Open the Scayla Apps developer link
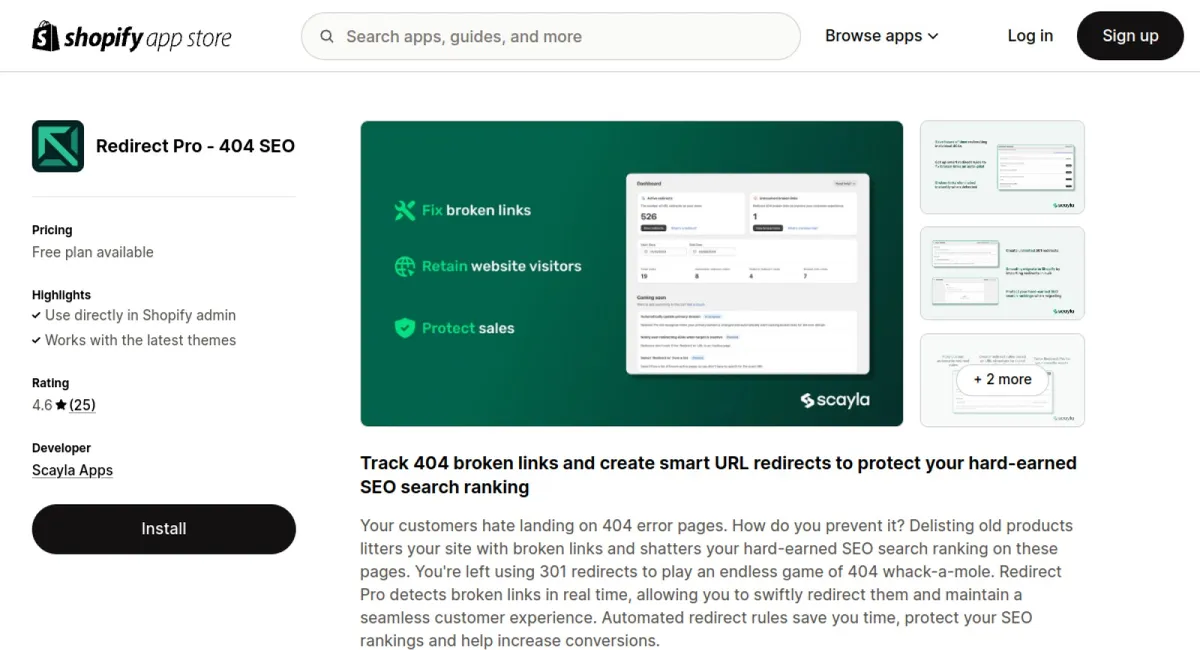Screen dimensions: 1200x650 click(x=72, y=470)
